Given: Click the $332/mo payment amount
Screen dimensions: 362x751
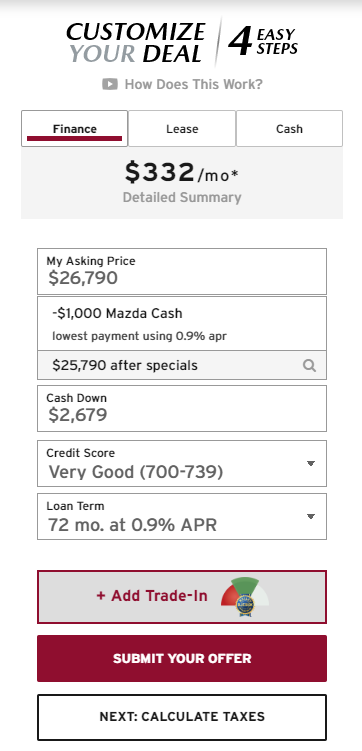Looking at the screenshot, I should [181, 173].
